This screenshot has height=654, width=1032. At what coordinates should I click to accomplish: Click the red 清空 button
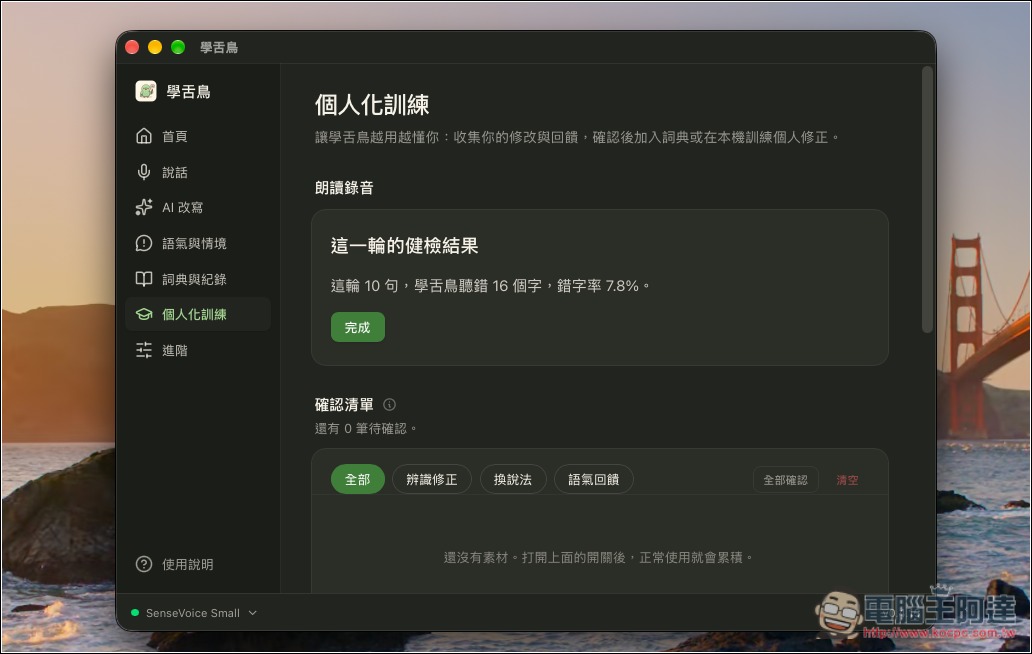[x=847, y=480]
